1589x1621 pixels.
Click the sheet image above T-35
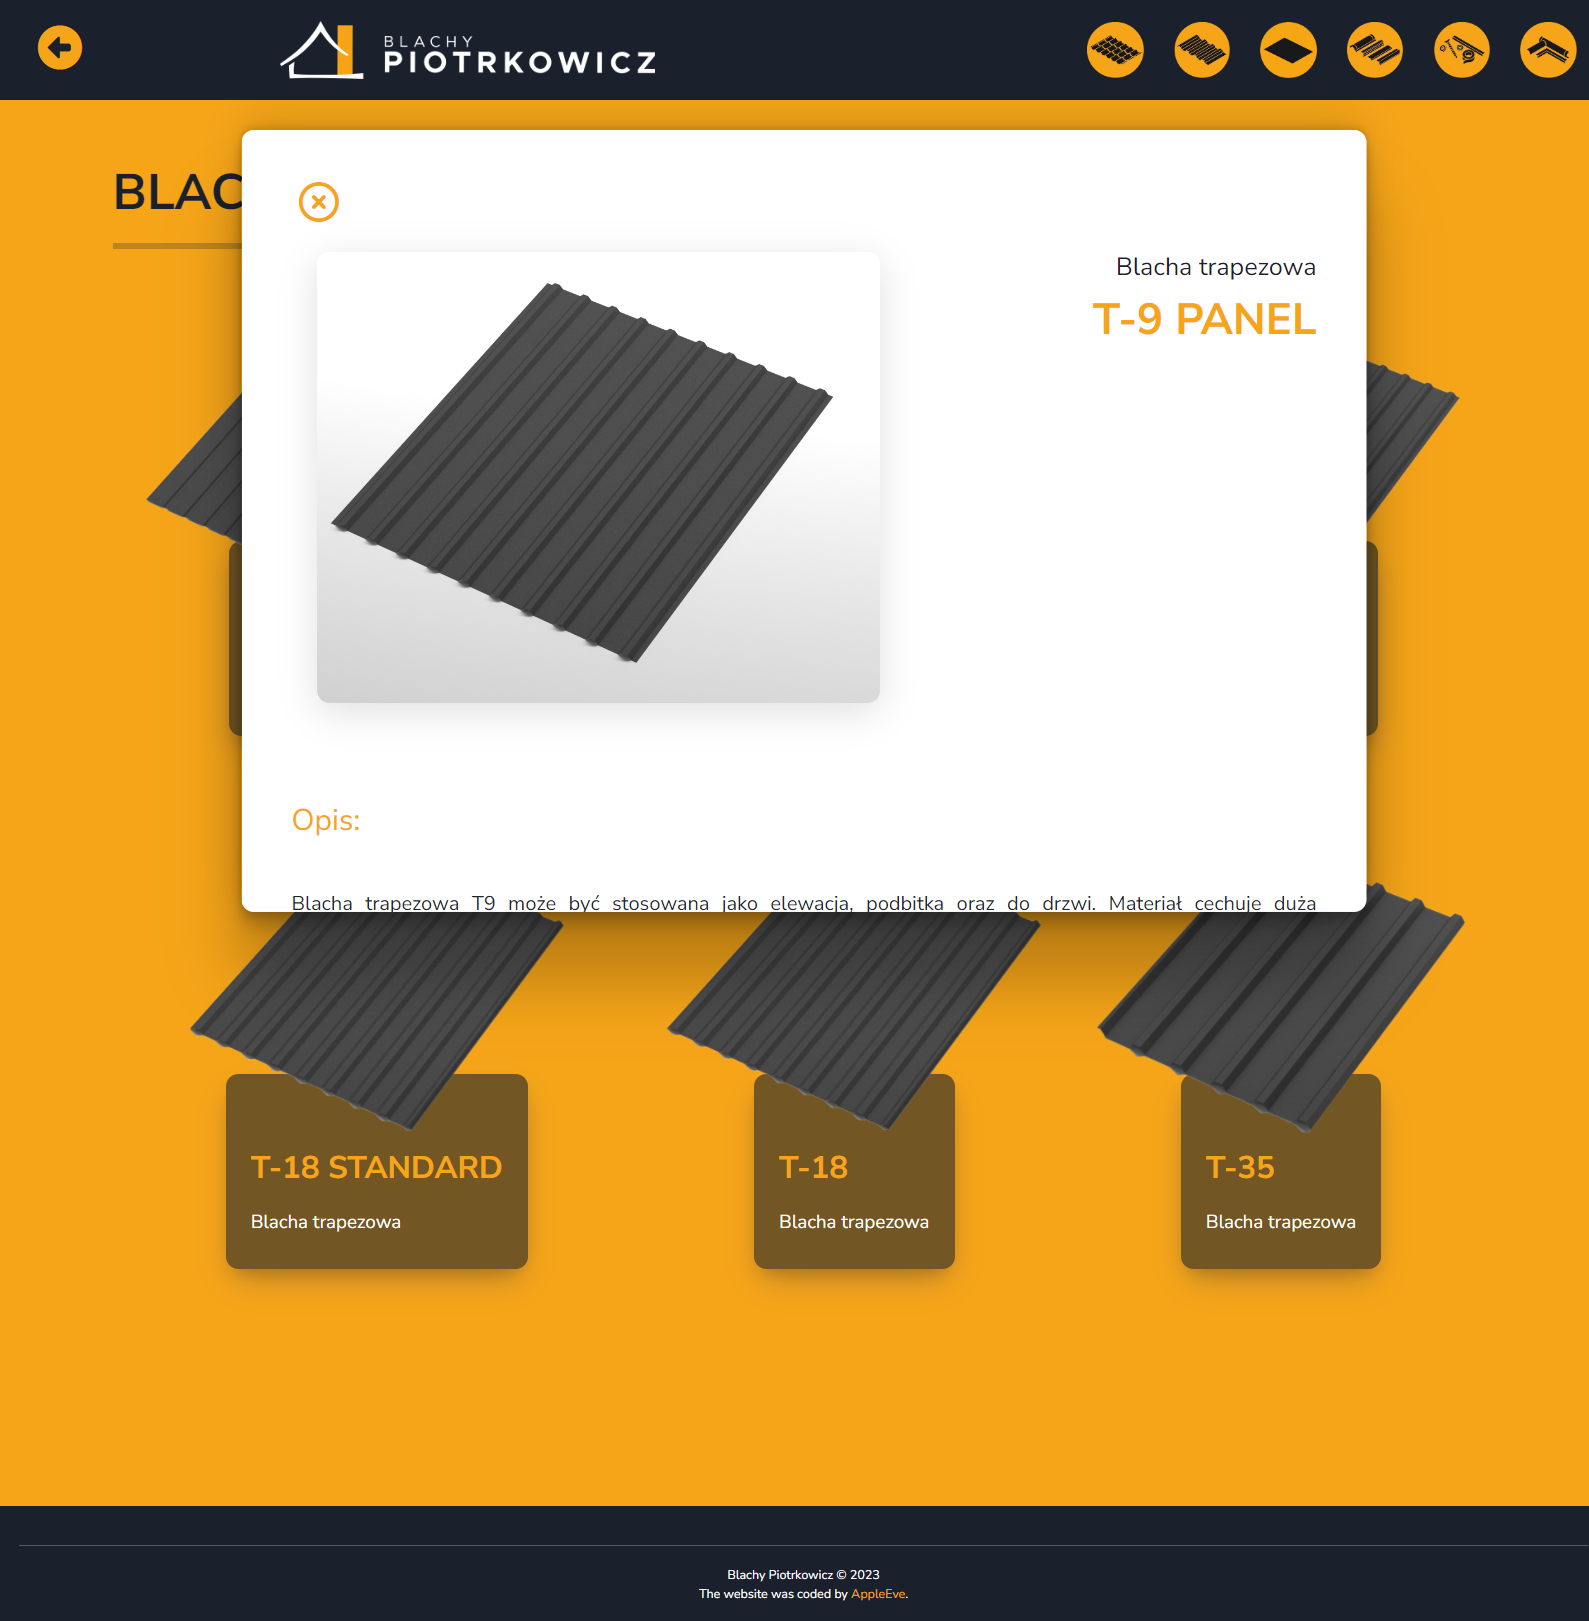click(x=1280, y=1000)
